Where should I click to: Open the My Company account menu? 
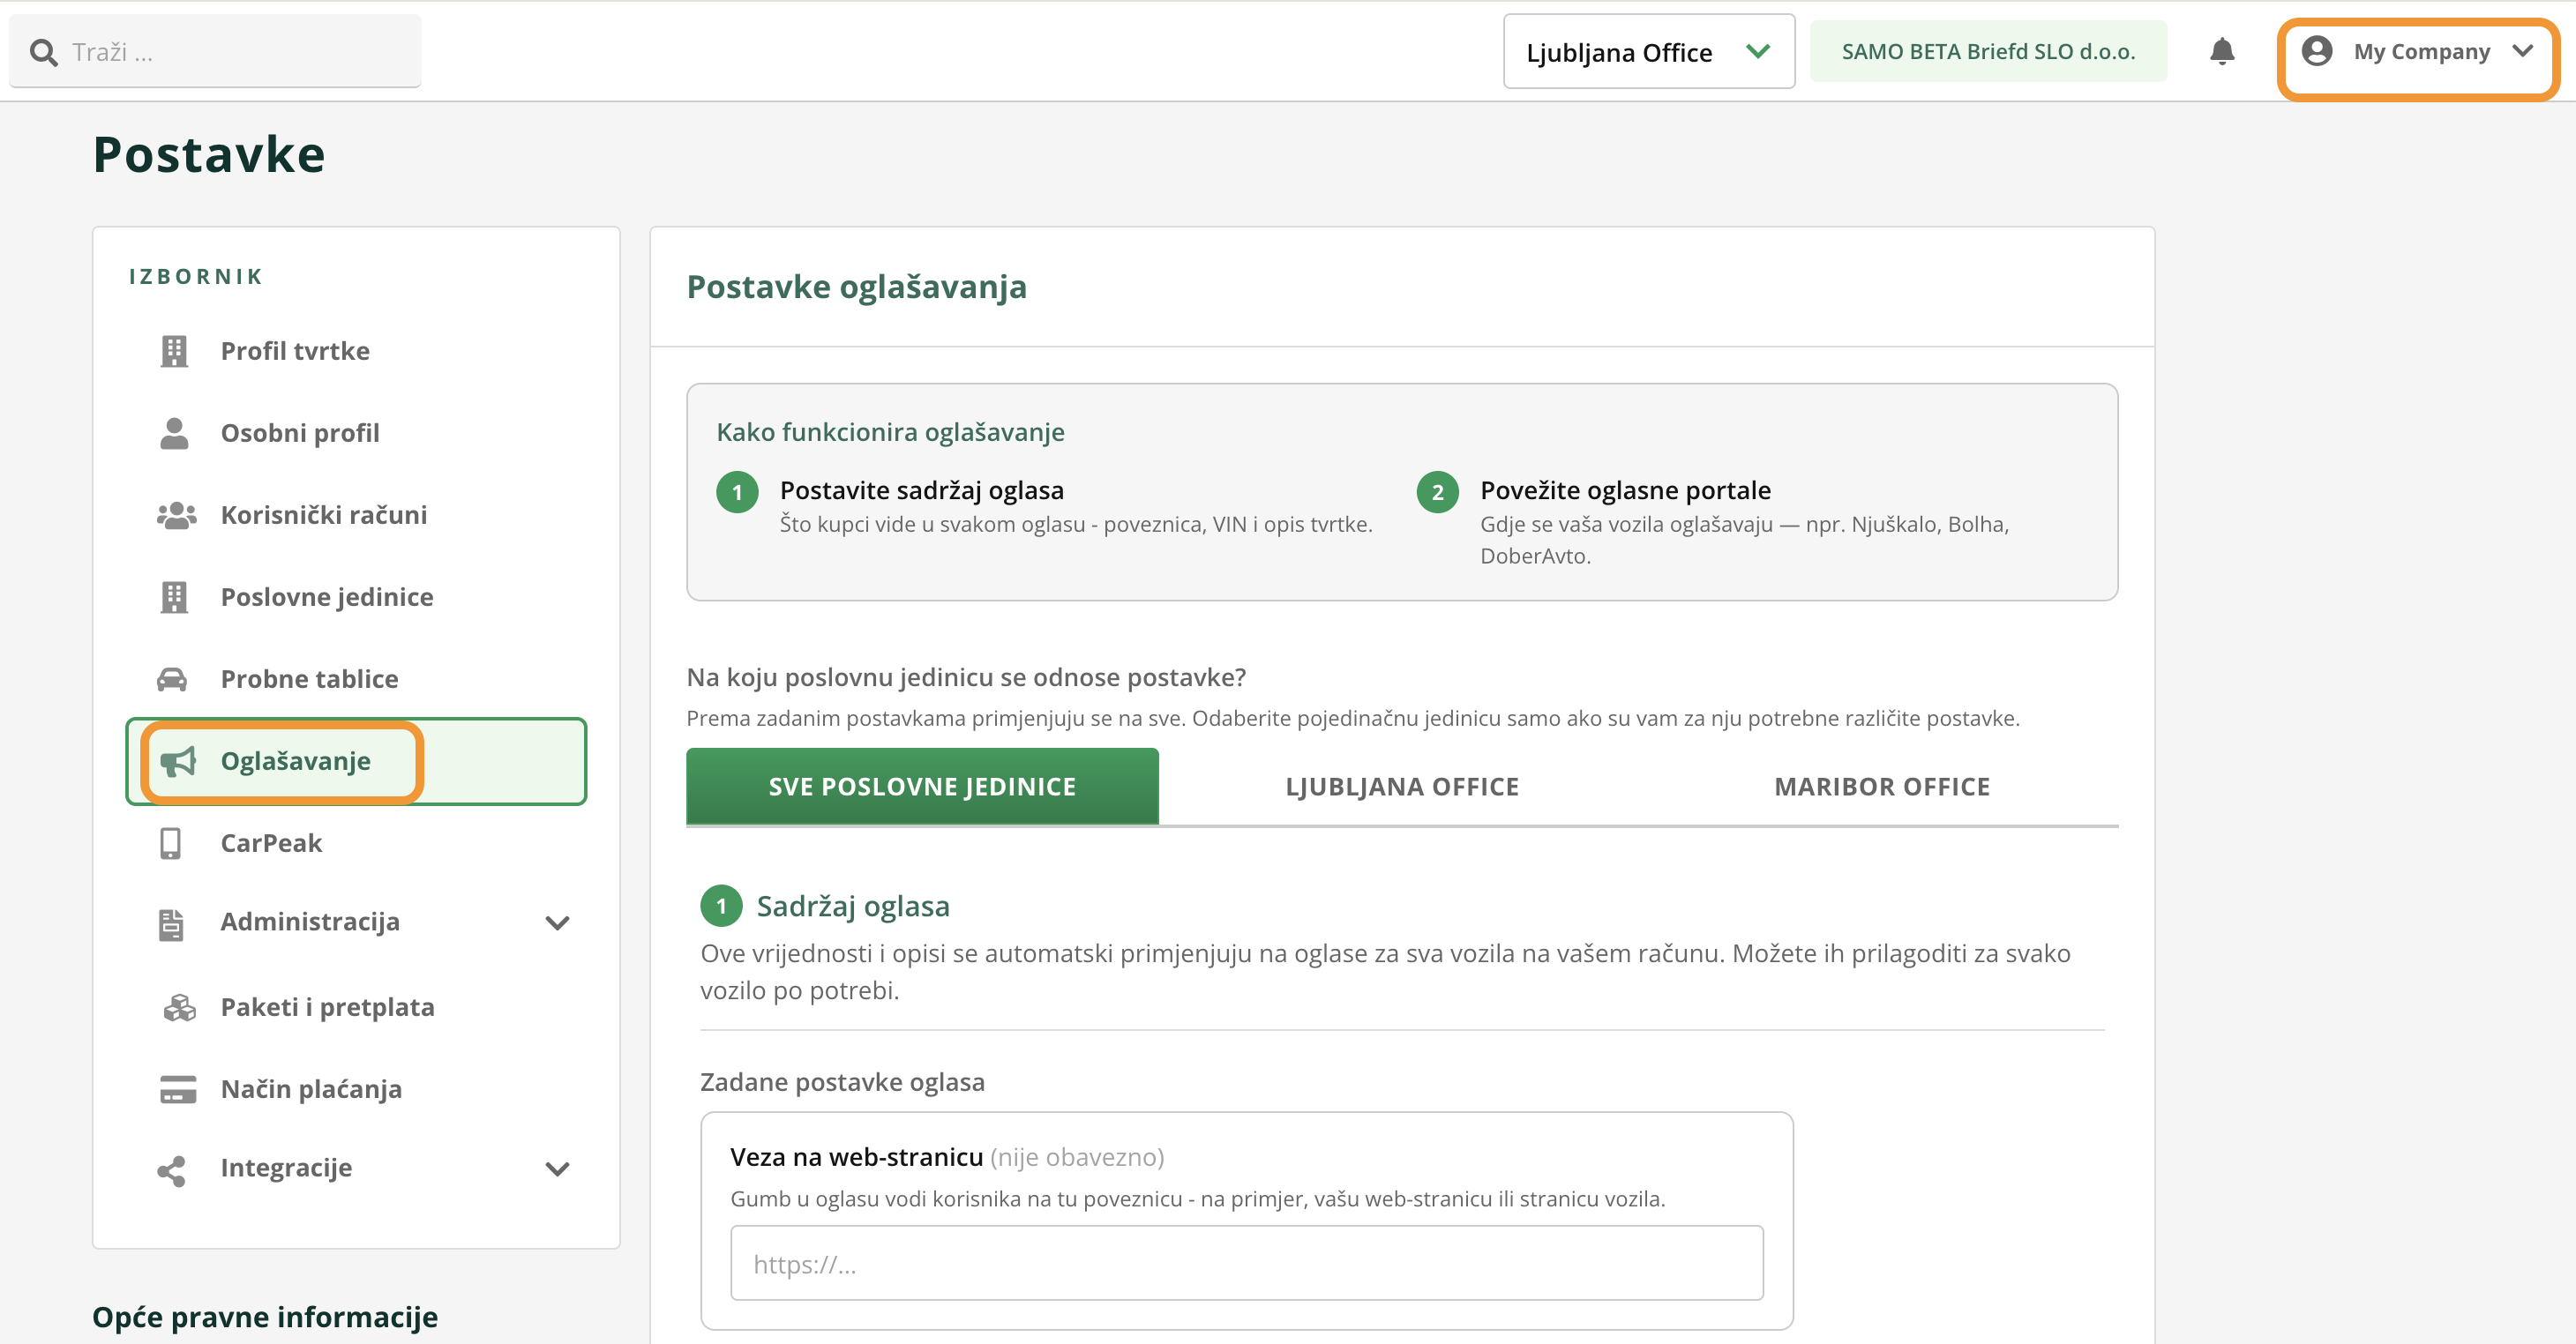(2417, 51)
